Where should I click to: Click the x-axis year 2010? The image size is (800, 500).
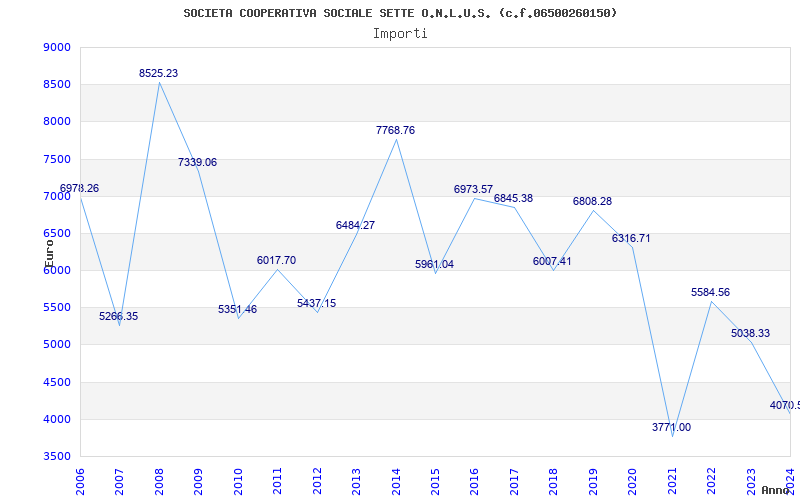pyautogui.click(x=238, y=481)
